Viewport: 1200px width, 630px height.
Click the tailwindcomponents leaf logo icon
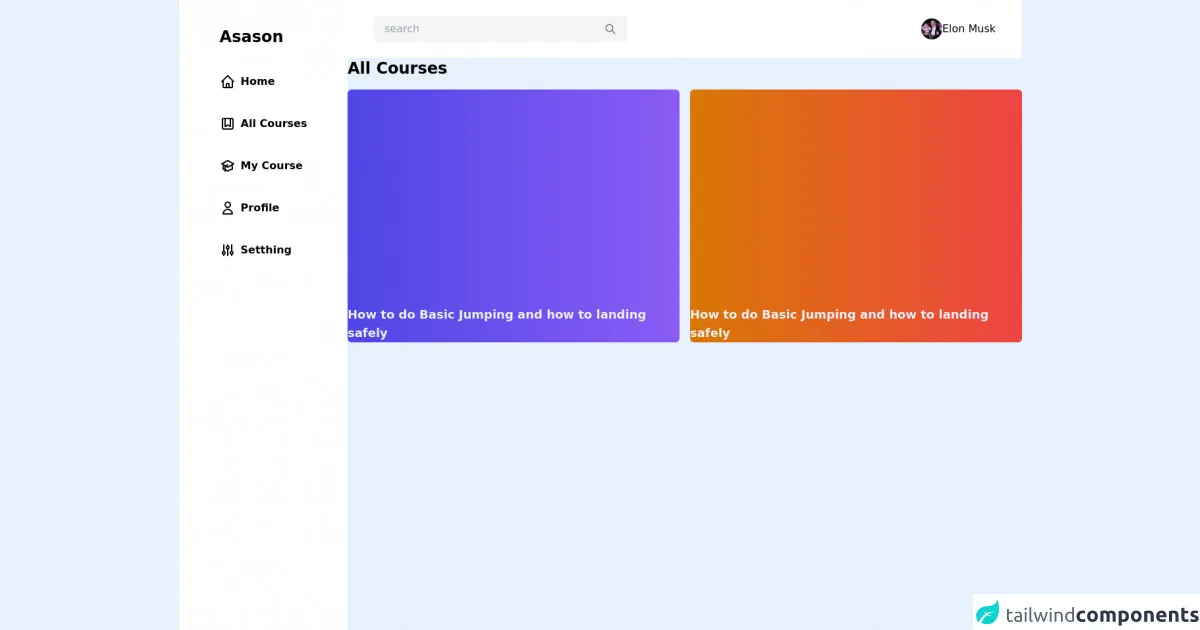click(988, 613)
